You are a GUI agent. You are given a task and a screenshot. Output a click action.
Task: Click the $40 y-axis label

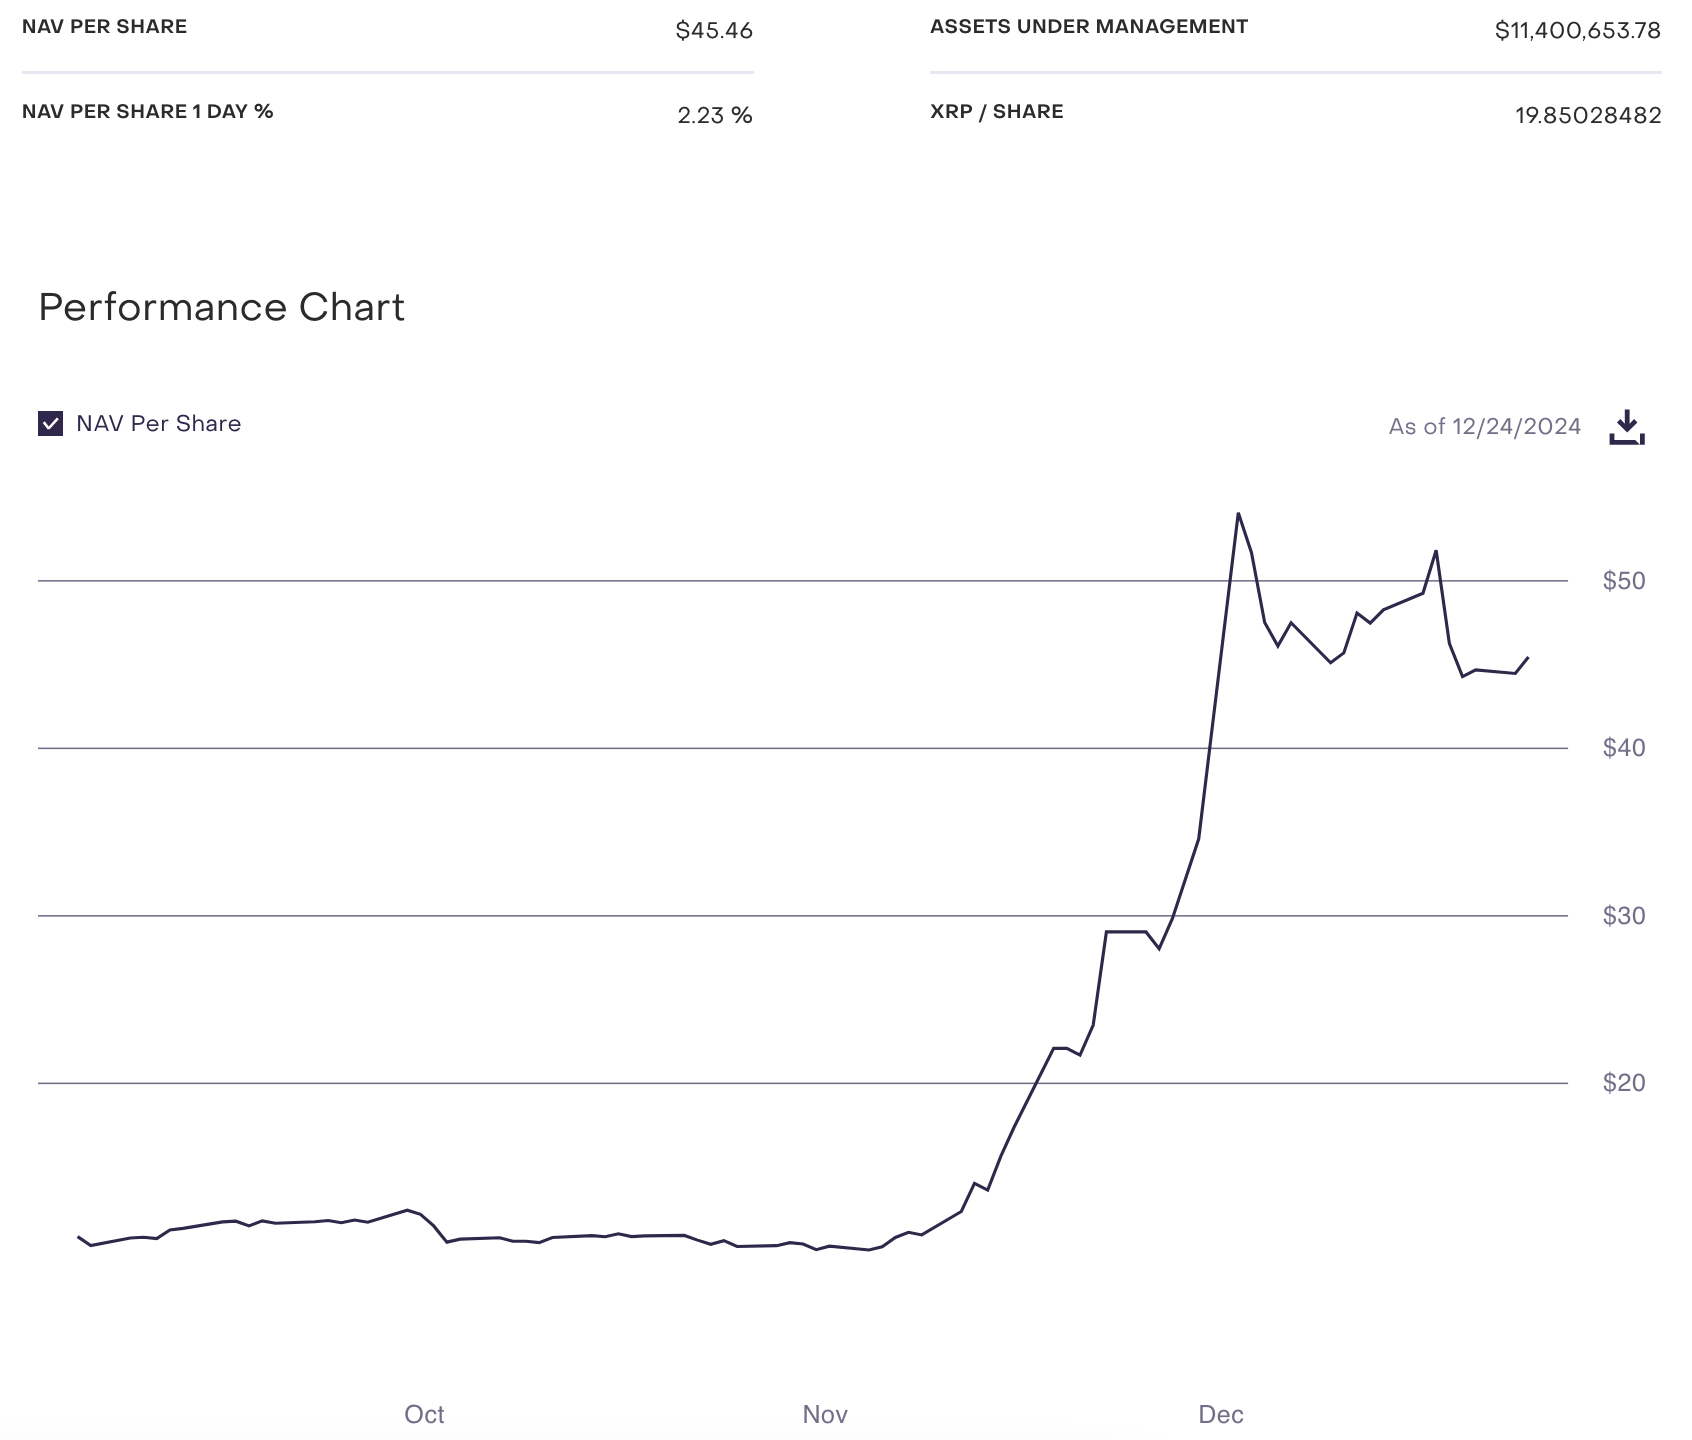pos(1623,748)
